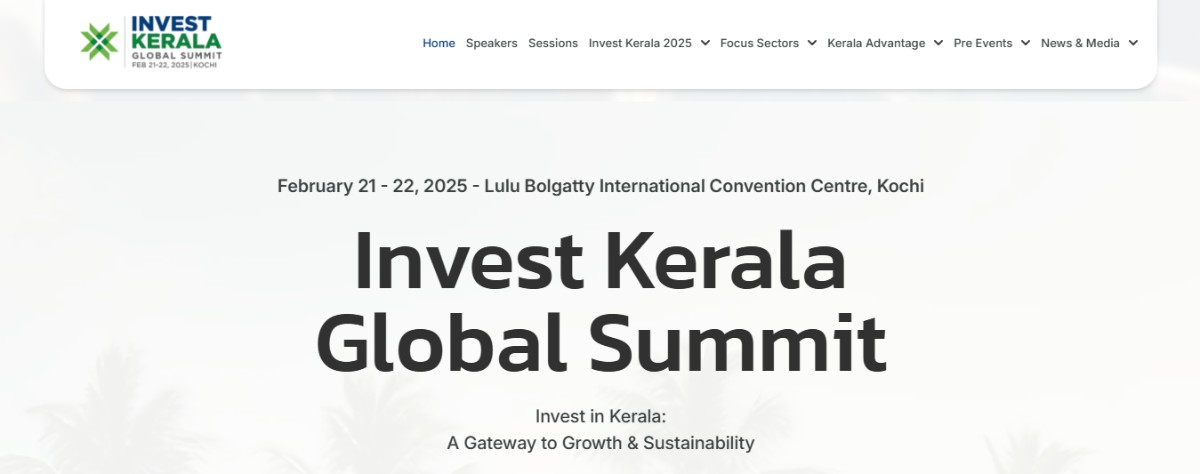Screen dimensions: 1200x474
Task: Go to the Home page link
Action: point(438,43)
